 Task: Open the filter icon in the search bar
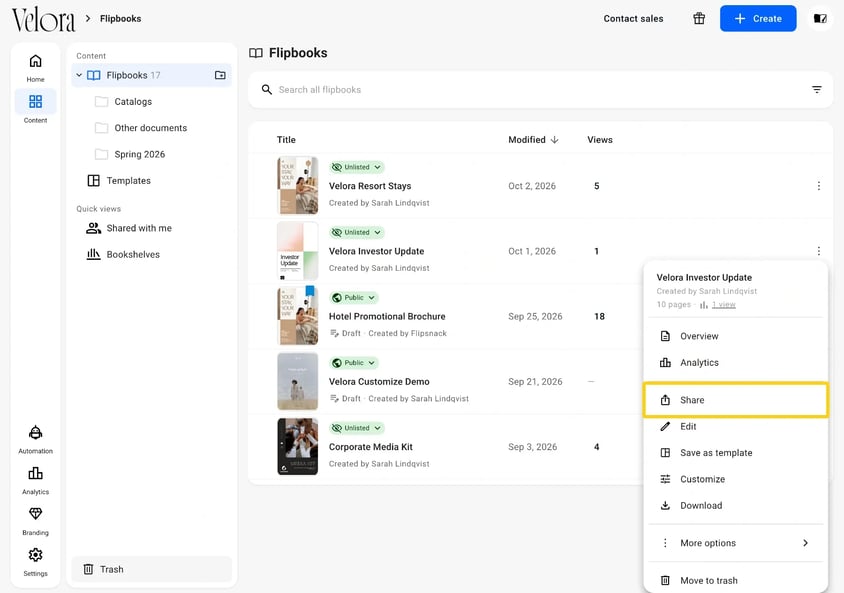[817, 89]
